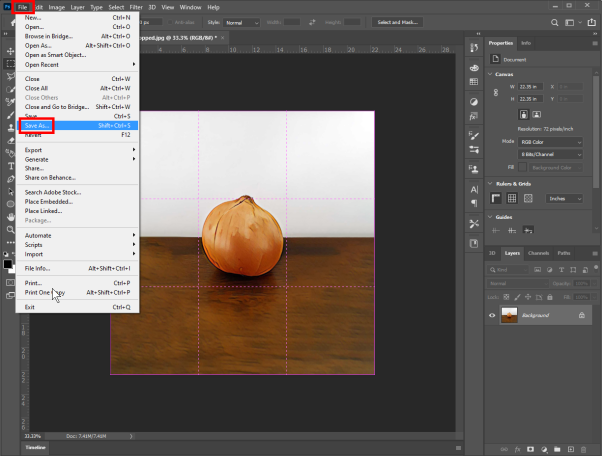Choose Place Embedded in File menu
The width and height of the screenshot is (602, 456).
[77, 202]
